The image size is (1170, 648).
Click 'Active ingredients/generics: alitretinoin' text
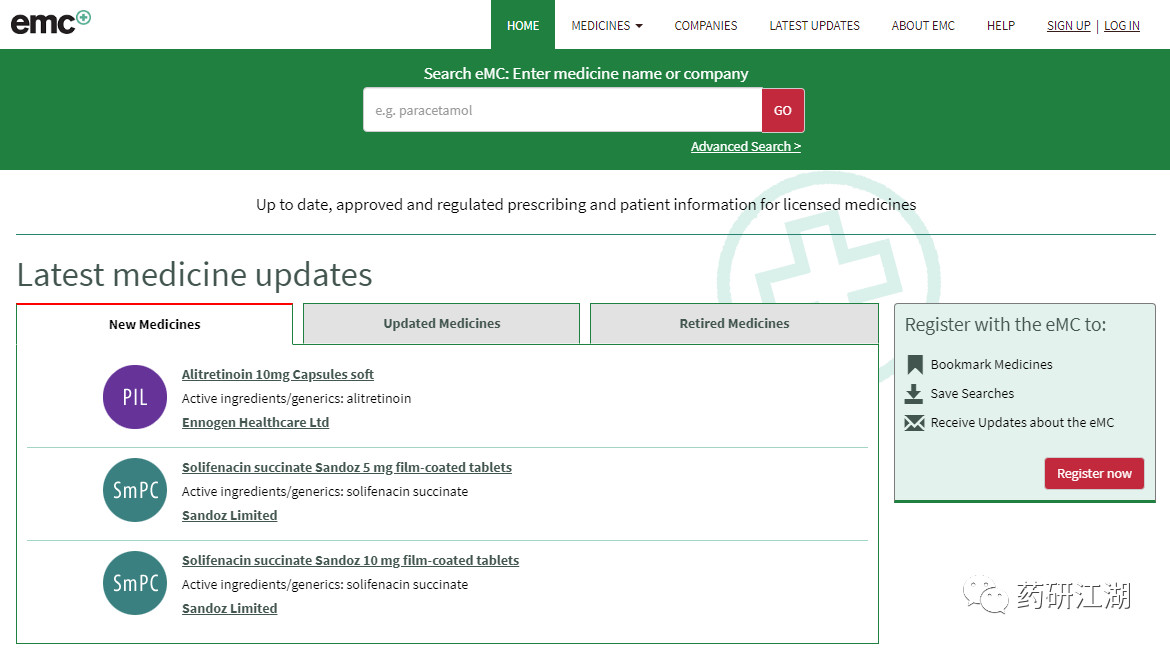pyautogui.click(x=296, y=399)
